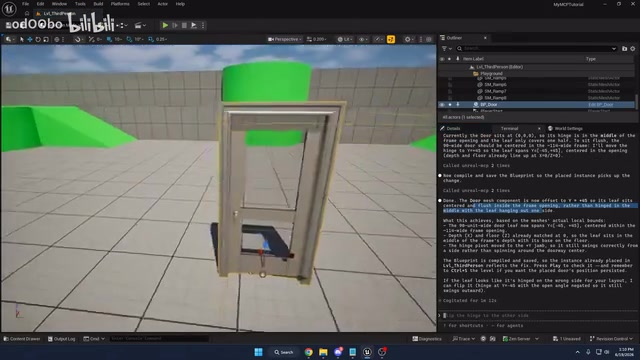
Task: Close the Outliner tab
Action: 485,38
